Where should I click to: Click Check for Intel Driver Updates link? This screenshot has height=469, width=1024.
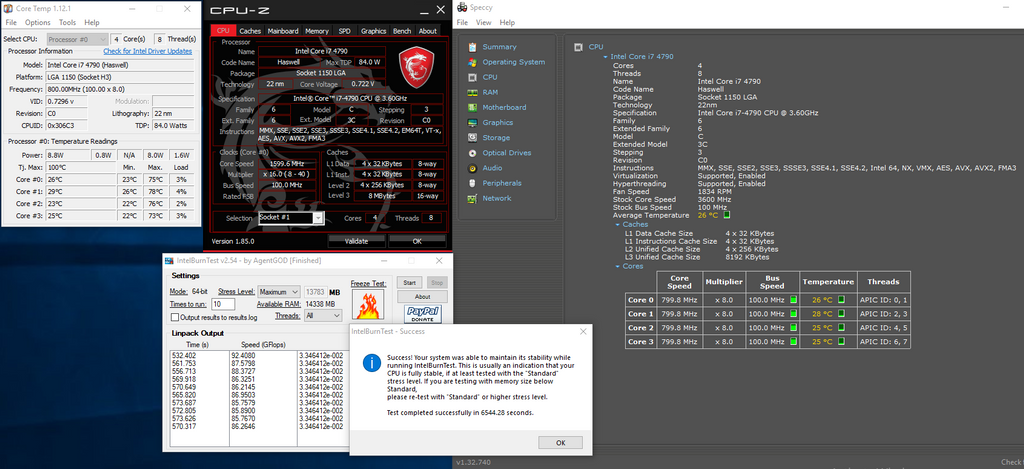147,51
